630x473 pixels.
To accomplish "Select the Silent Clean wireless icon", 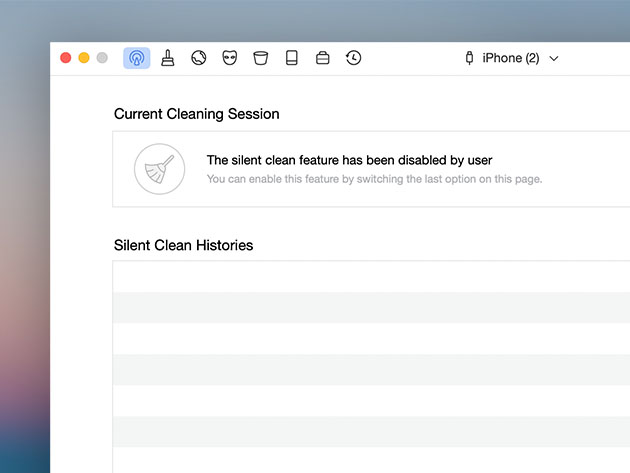I will 137,58.
